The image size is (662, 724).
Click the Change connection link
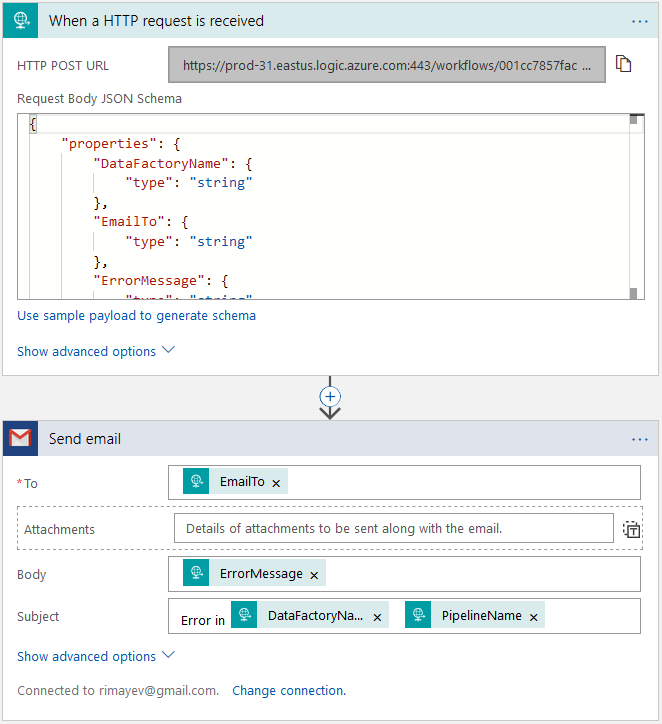(288, 690)
